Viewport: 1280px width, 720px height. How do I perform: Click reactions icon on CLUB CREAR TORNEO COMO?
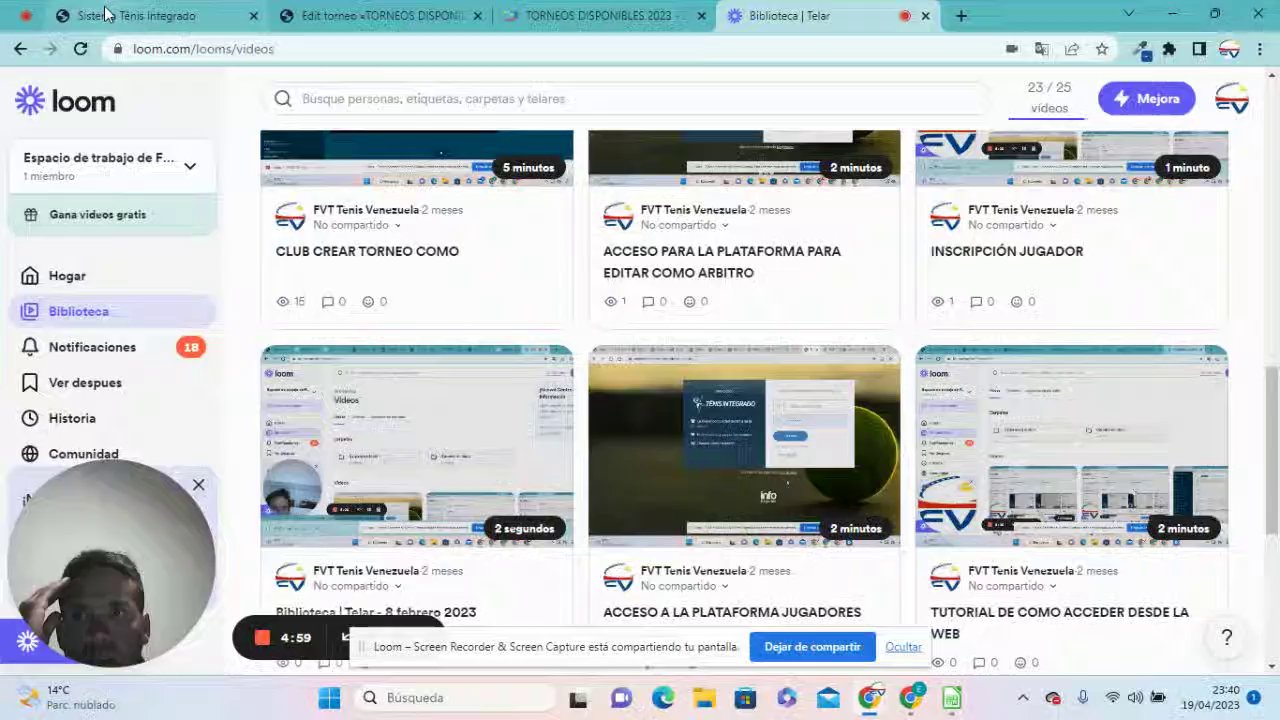(x=368, y=301)
